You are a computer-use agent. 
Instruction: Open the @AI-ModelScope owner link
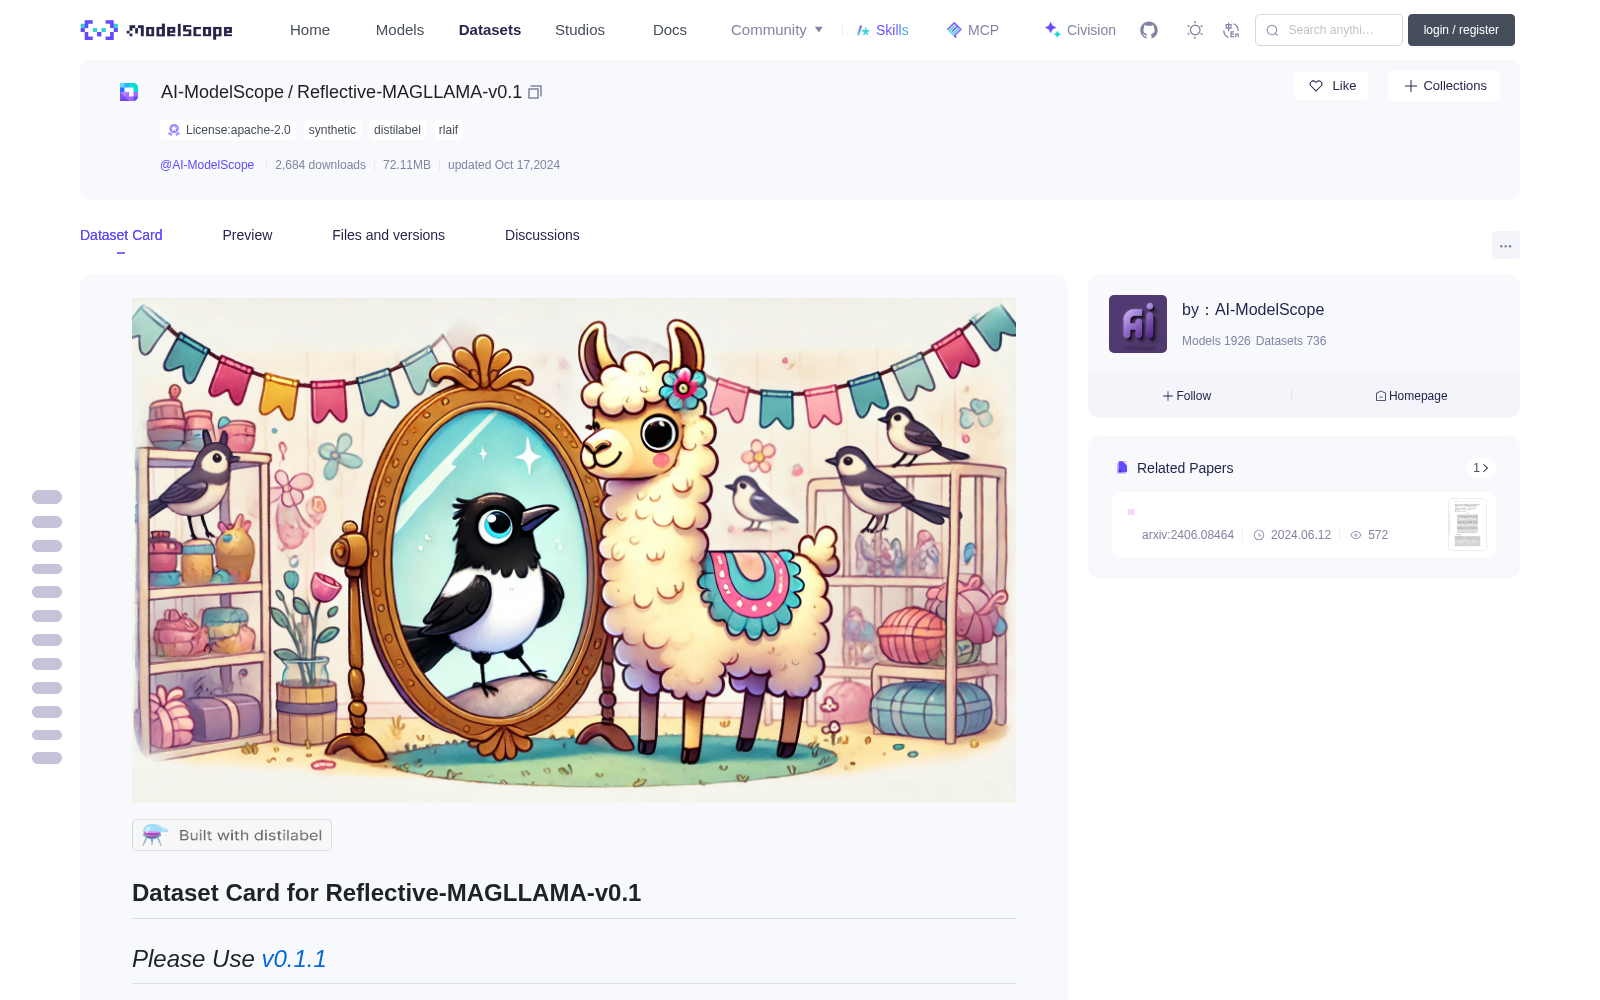click(x=207, y=165)
